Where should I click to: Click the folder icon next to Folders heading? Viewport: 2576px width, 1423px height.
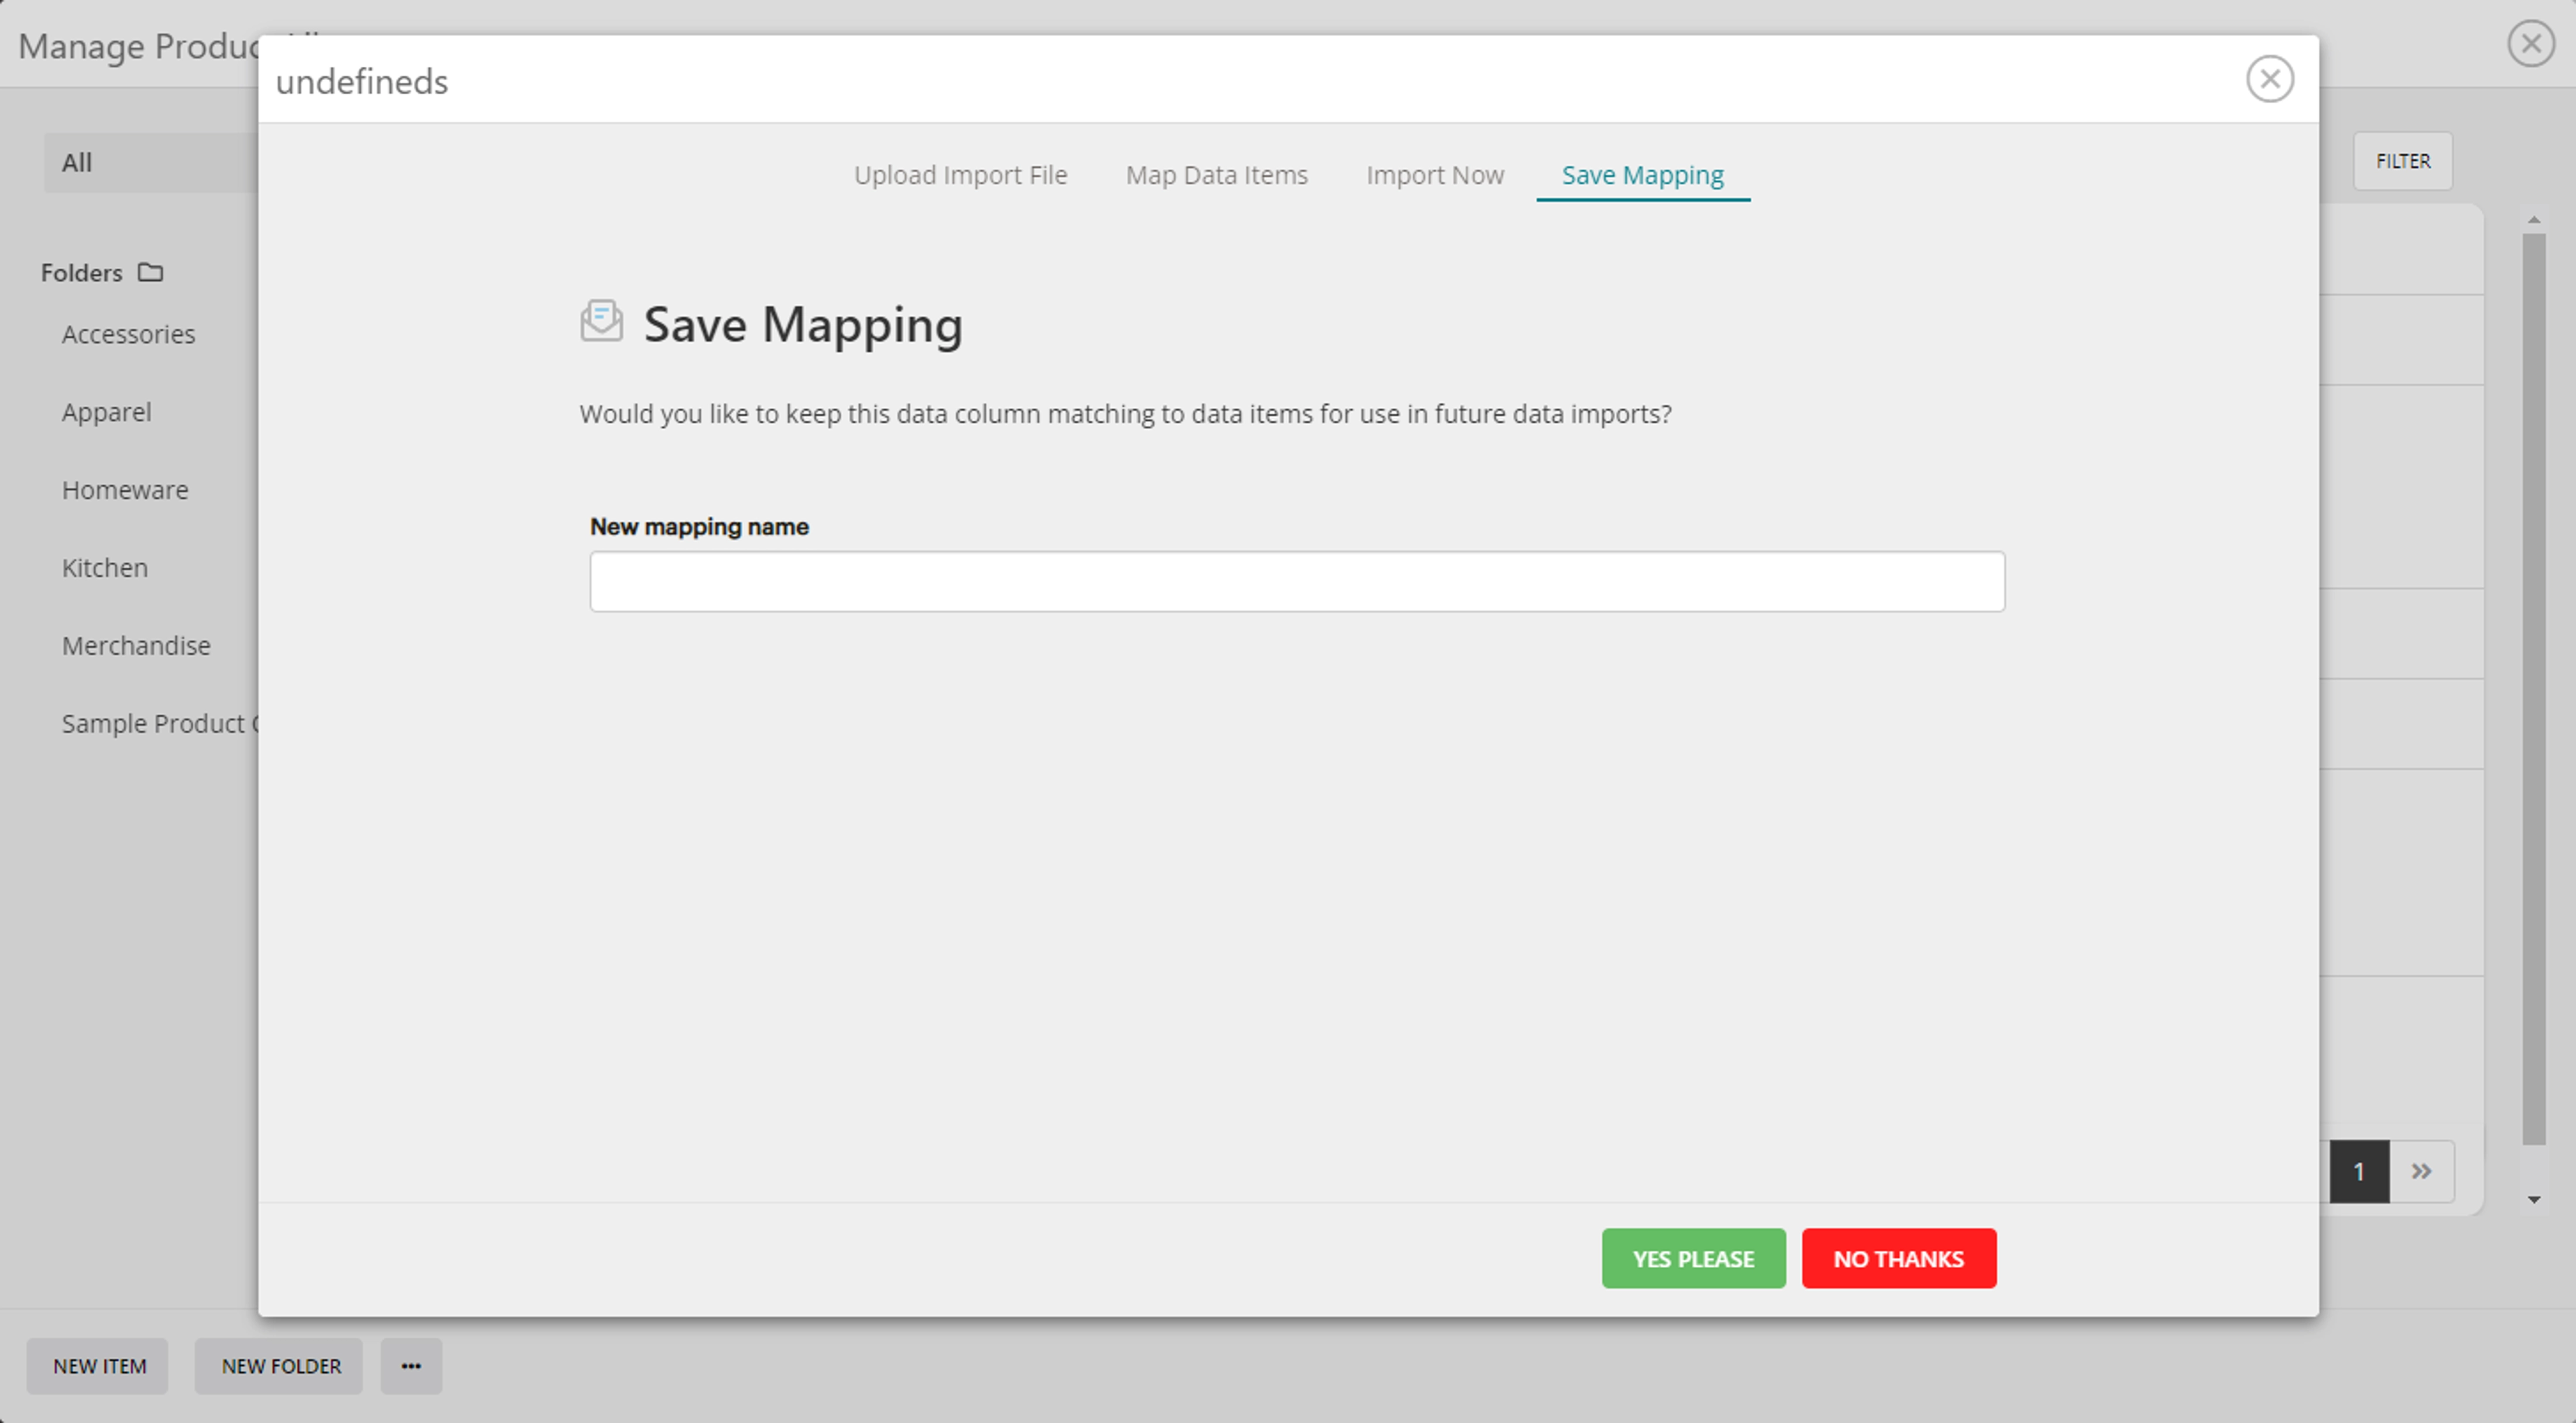click(151, 272)
